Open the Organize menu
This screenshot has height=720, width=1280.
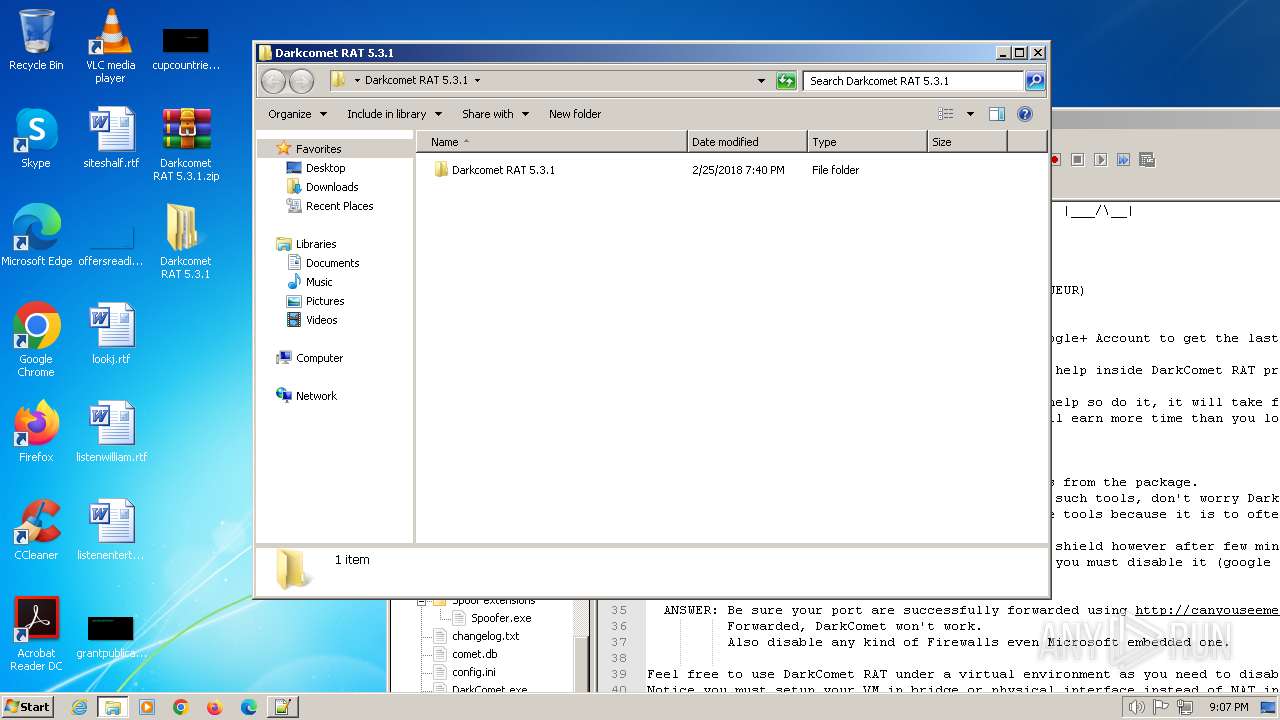click(297, 114)
